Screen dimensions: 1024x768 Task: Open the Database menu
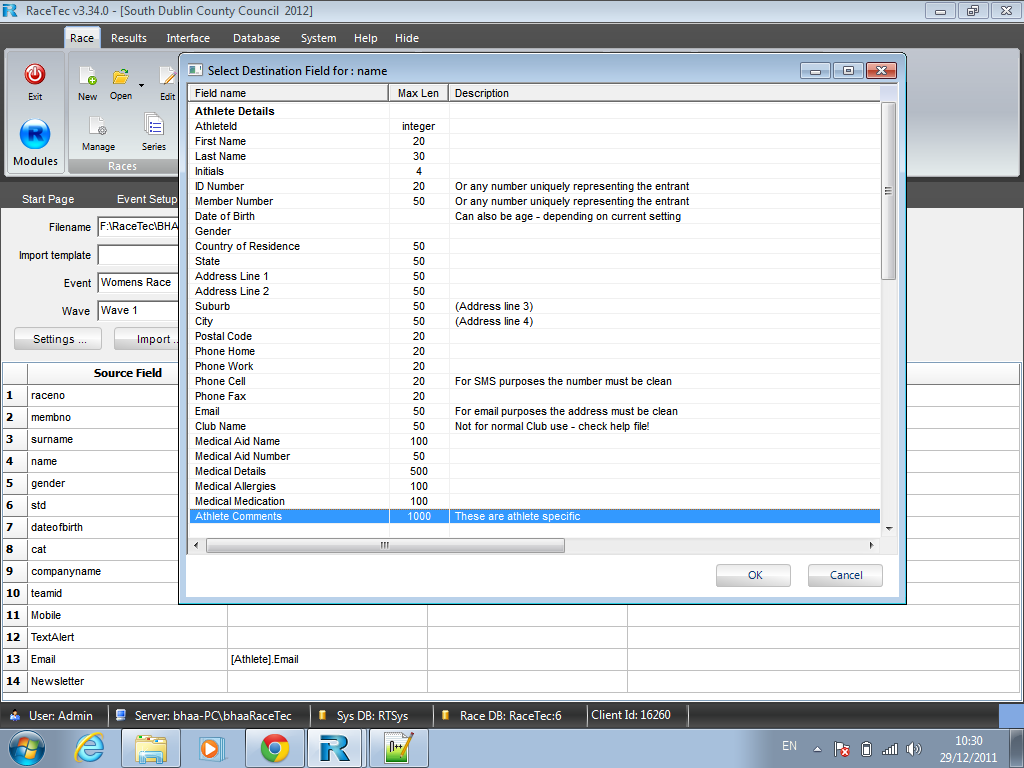point(256,38)
